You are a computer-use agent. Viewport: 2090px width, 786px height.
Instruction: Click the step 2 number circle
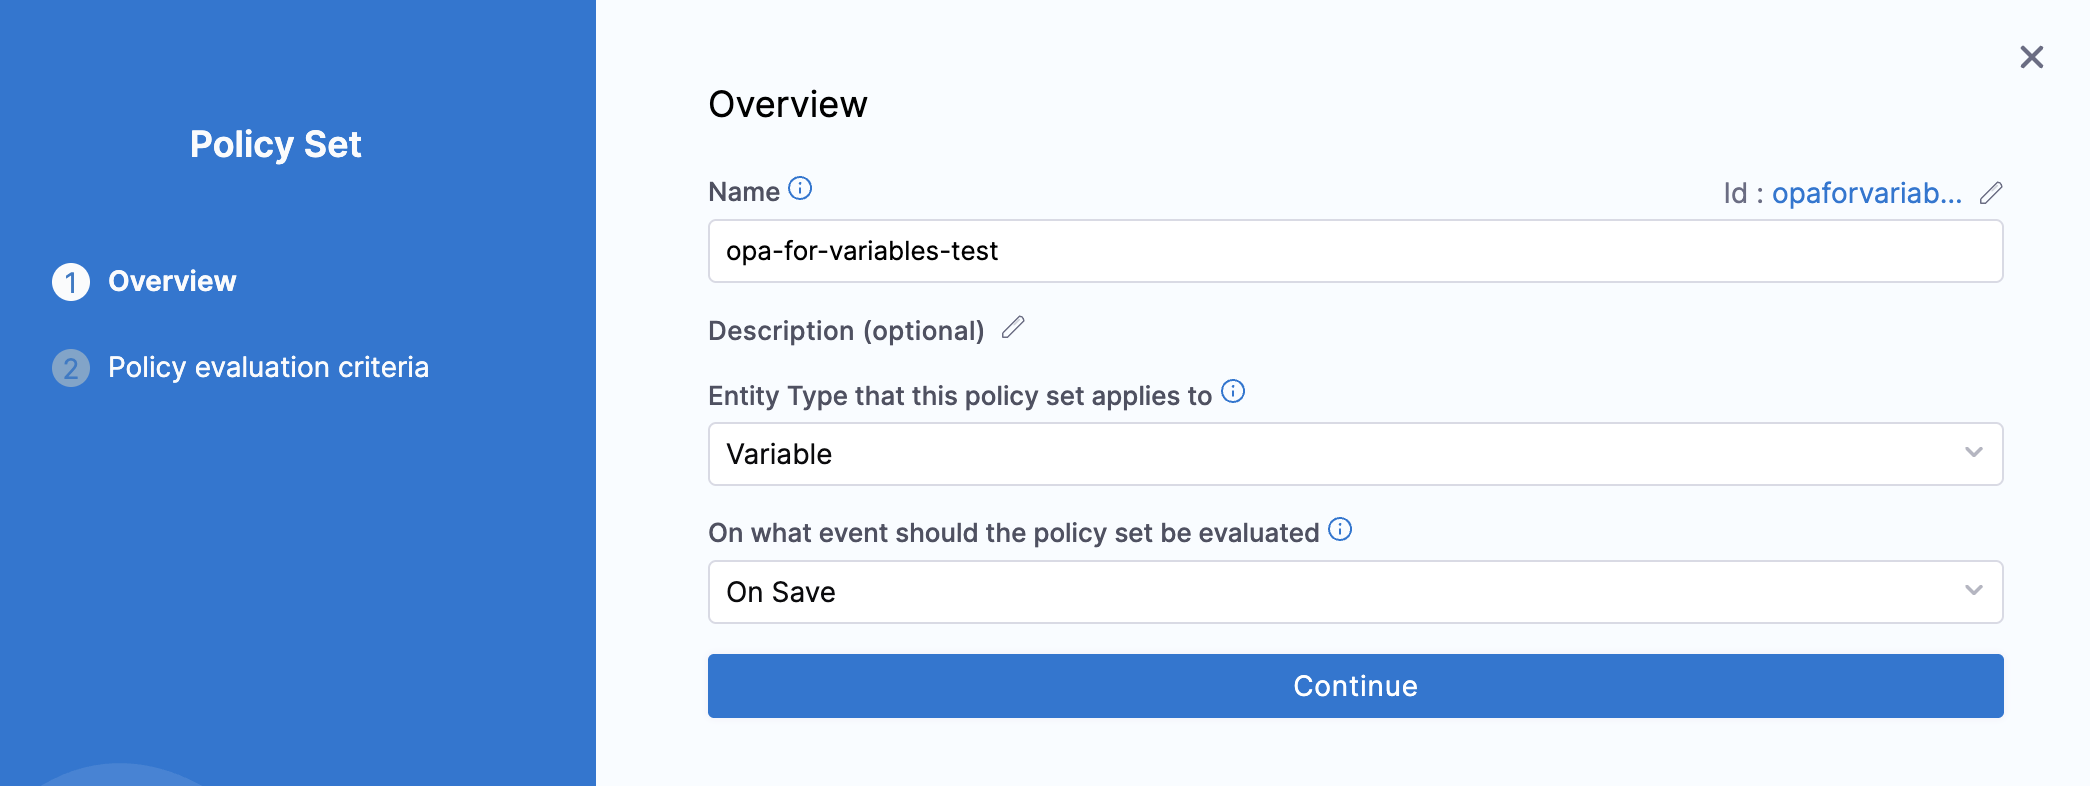click(71, 368)
